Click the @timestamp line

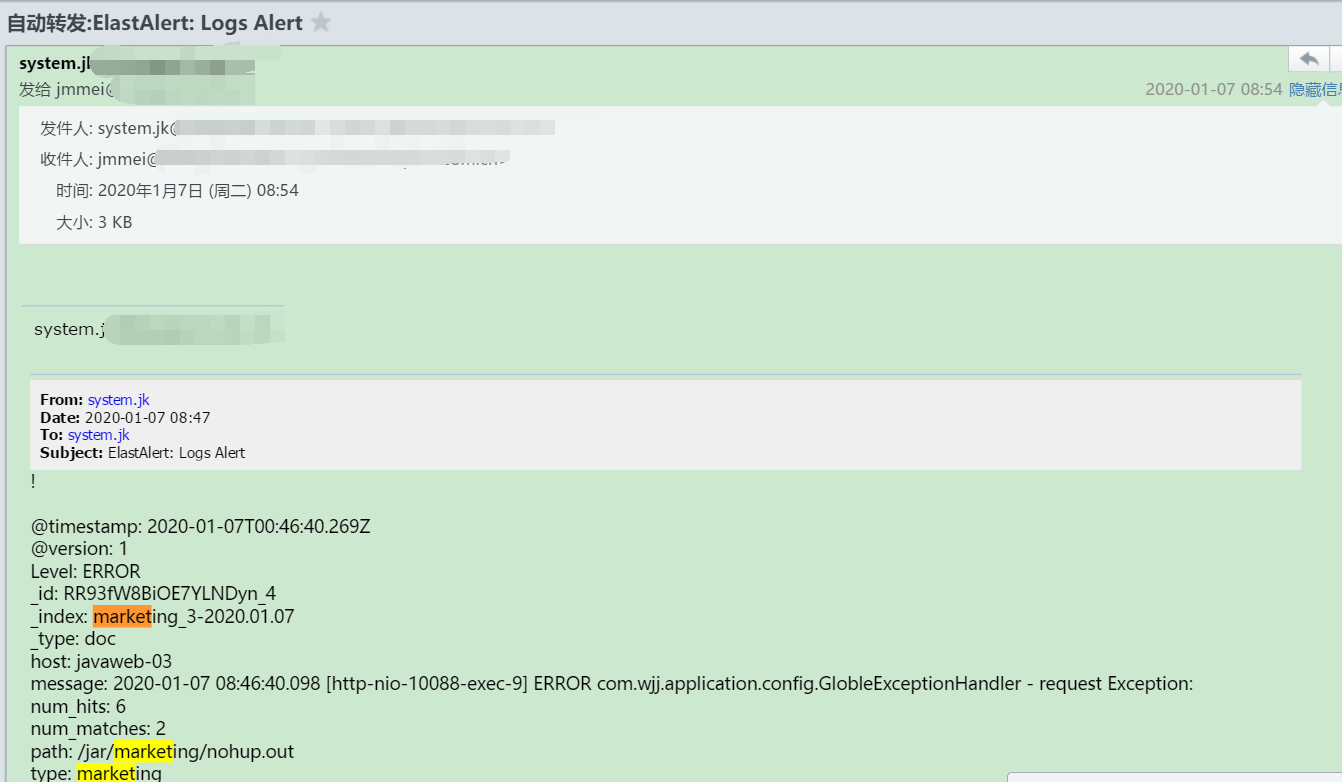point(201,526)
